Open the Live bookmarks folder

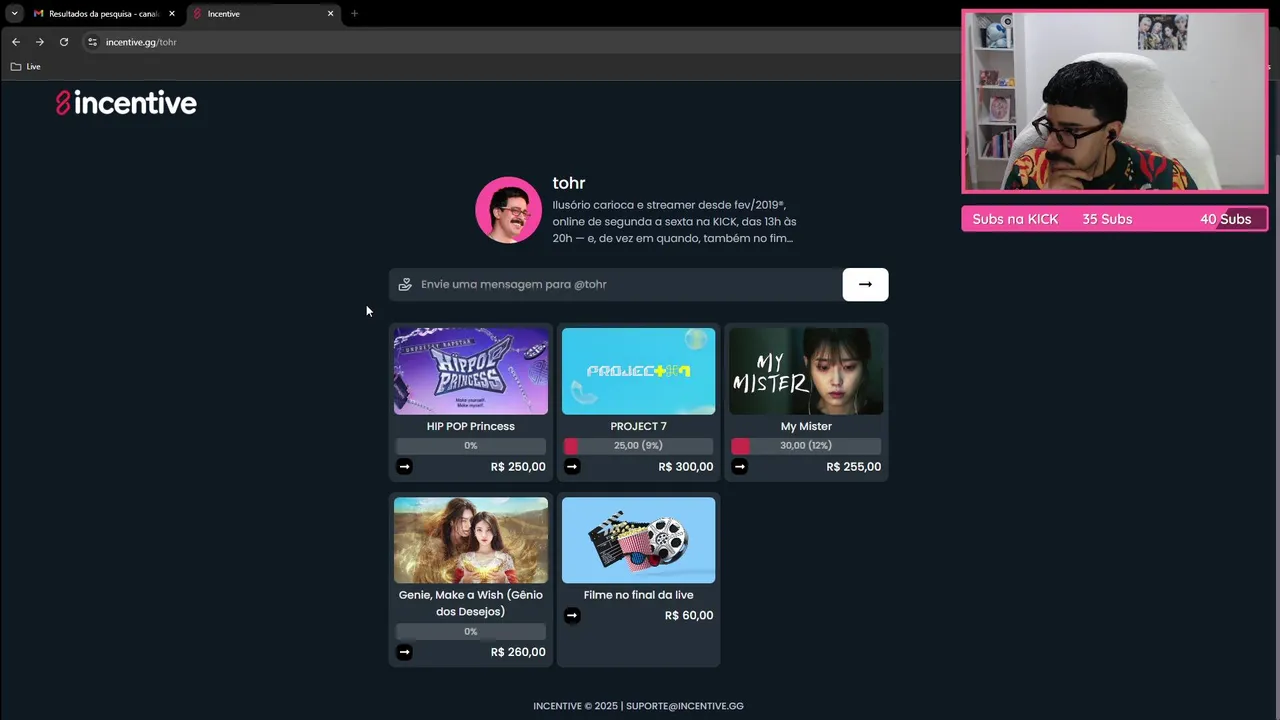click(x=26, y=66)
